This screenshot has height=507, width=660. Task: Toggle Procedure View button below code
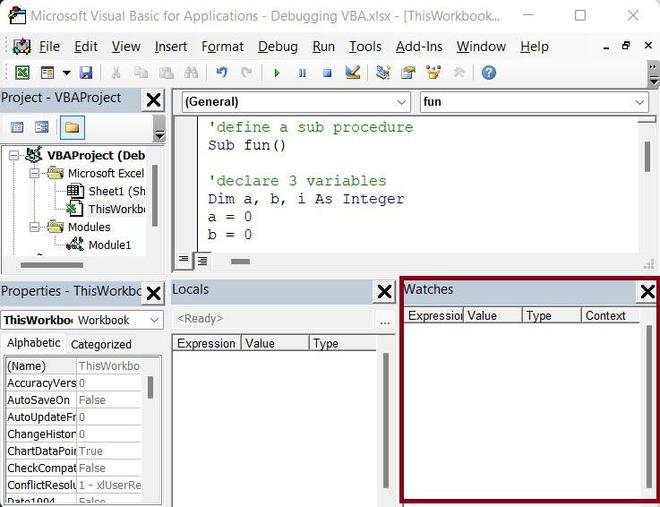183,260
